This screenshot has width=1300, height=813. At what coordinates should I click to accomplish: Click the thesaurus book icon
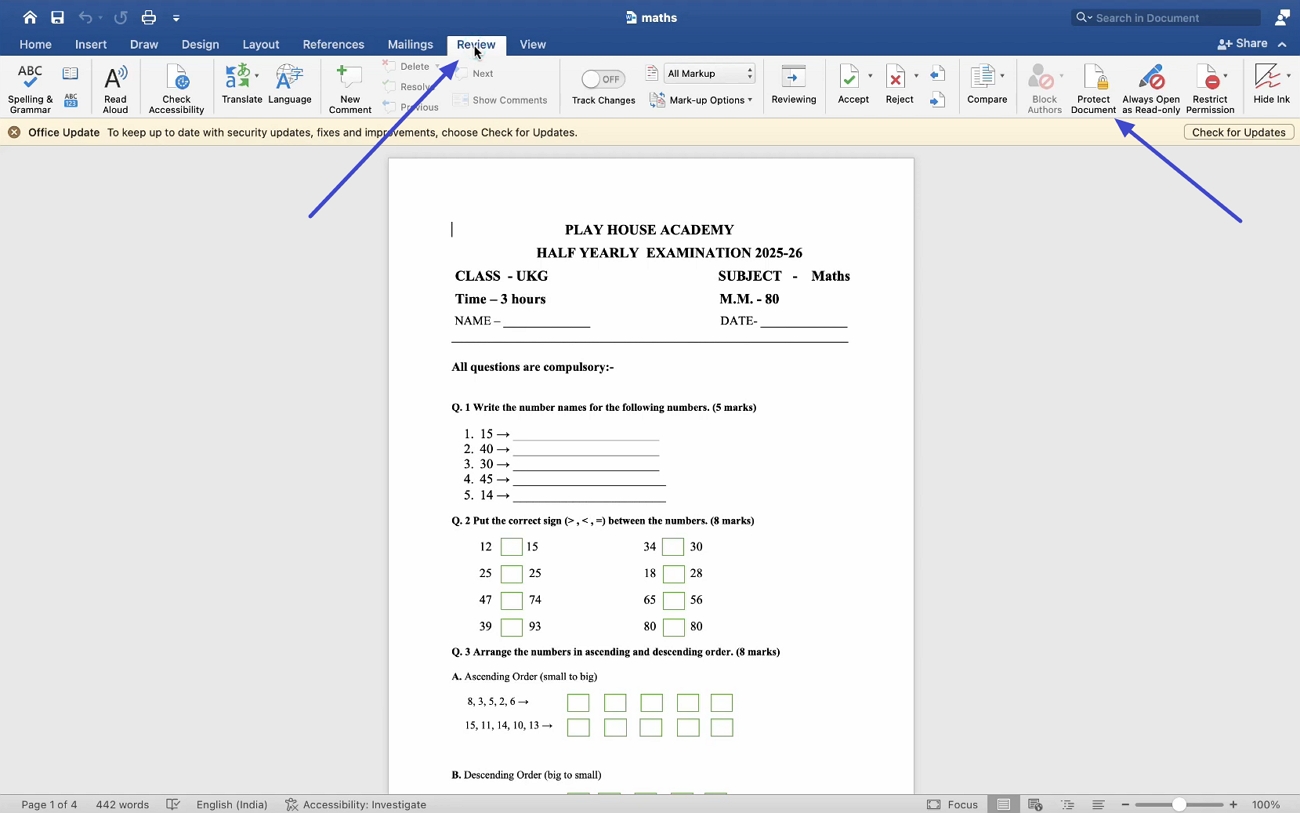(x=70, y=74)
